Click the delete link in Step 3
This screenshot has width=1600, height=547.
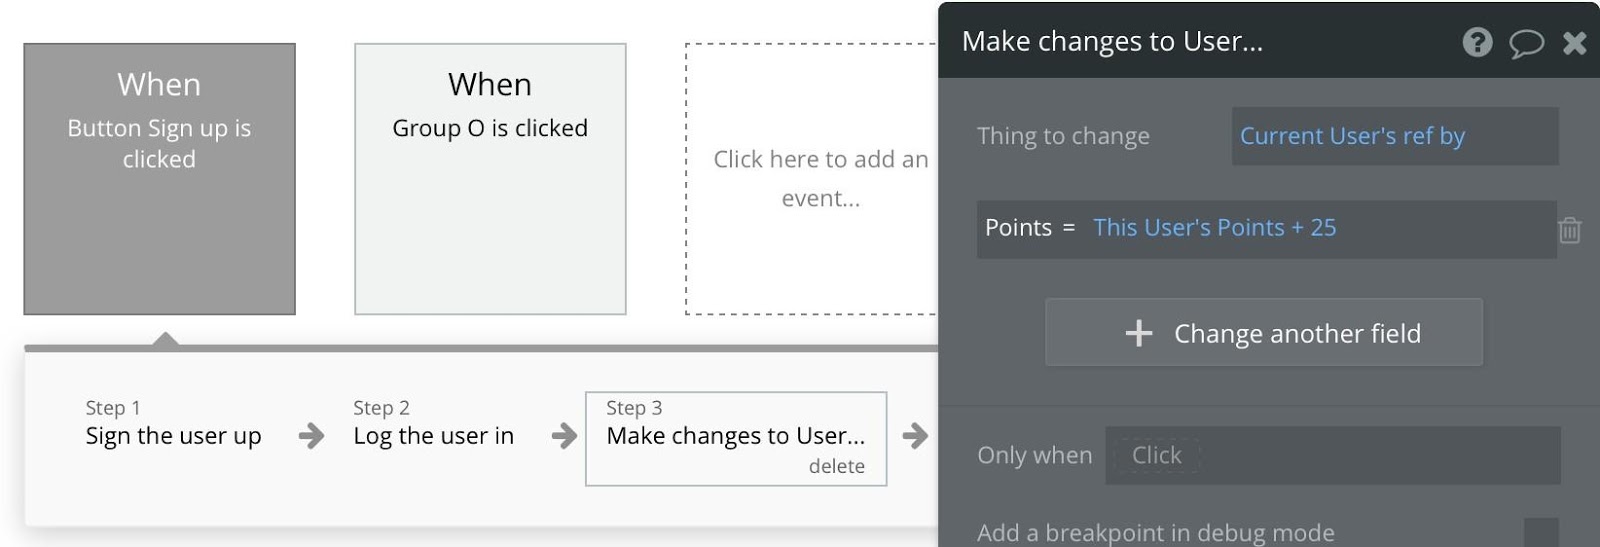[837, 466]
